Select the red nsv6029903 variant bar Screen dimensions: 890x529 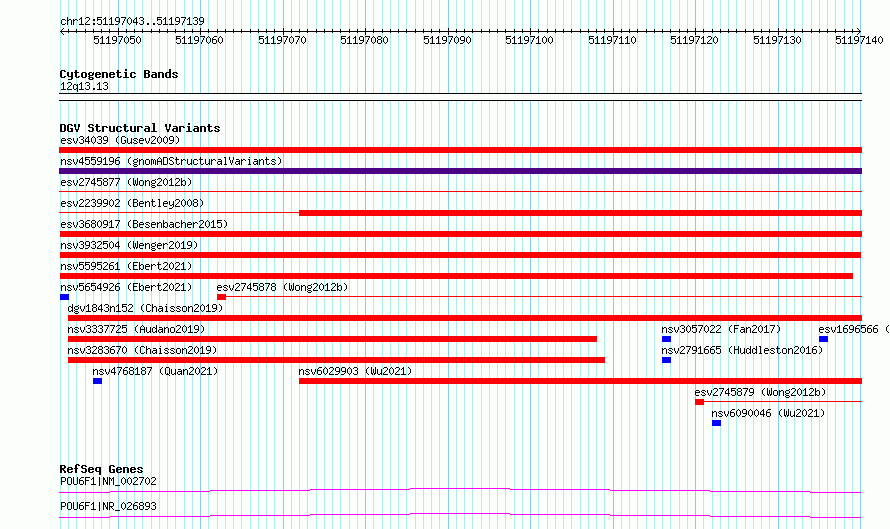[580, 381]
